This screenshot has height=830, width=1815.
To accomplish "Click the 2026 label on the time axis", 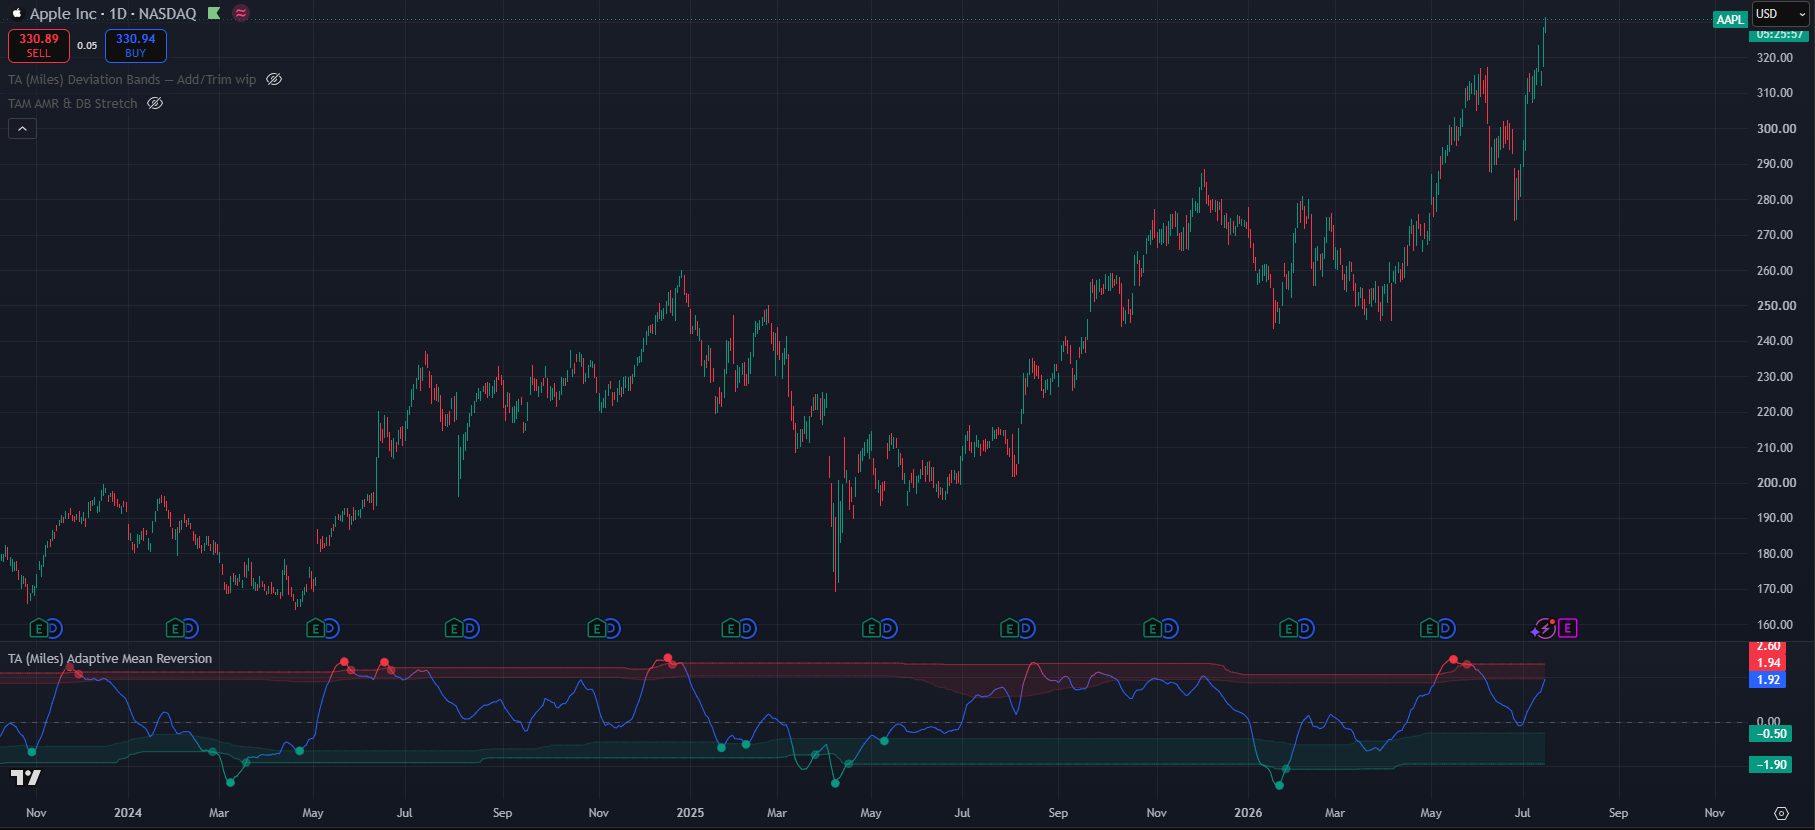I will [x=1248, y=813].
